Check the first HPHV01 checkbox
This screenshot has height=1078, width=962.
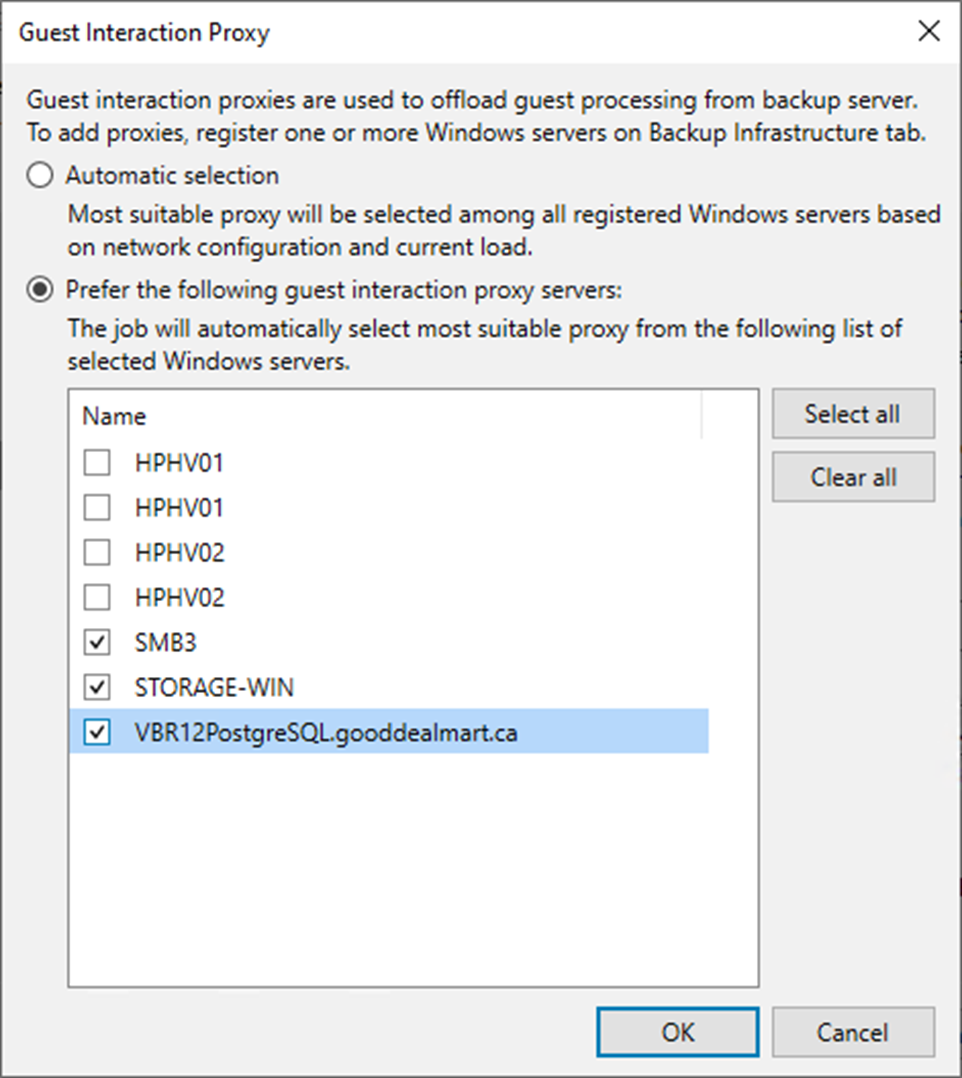(x=97, y=463)
